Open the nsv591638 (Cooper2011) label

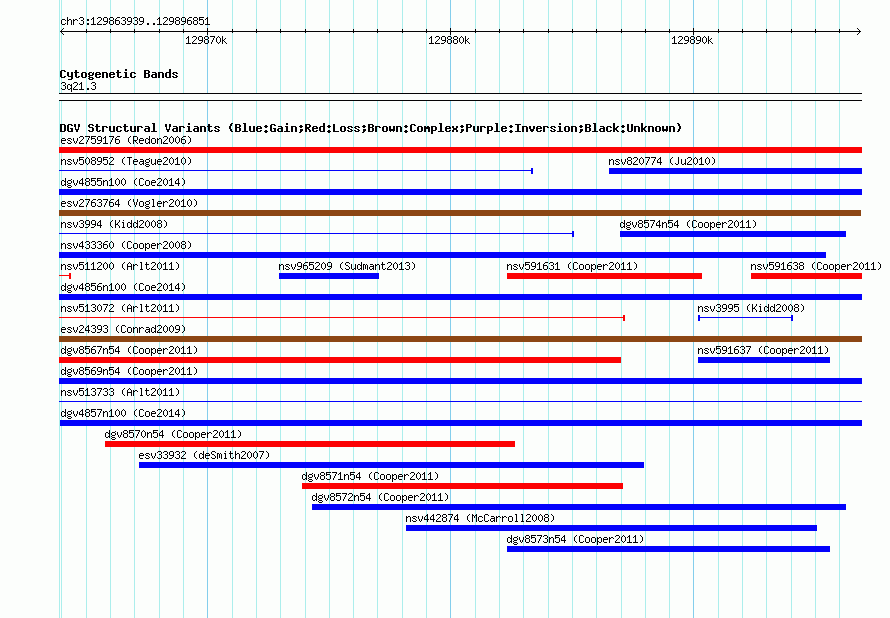(x=816, y=266)
